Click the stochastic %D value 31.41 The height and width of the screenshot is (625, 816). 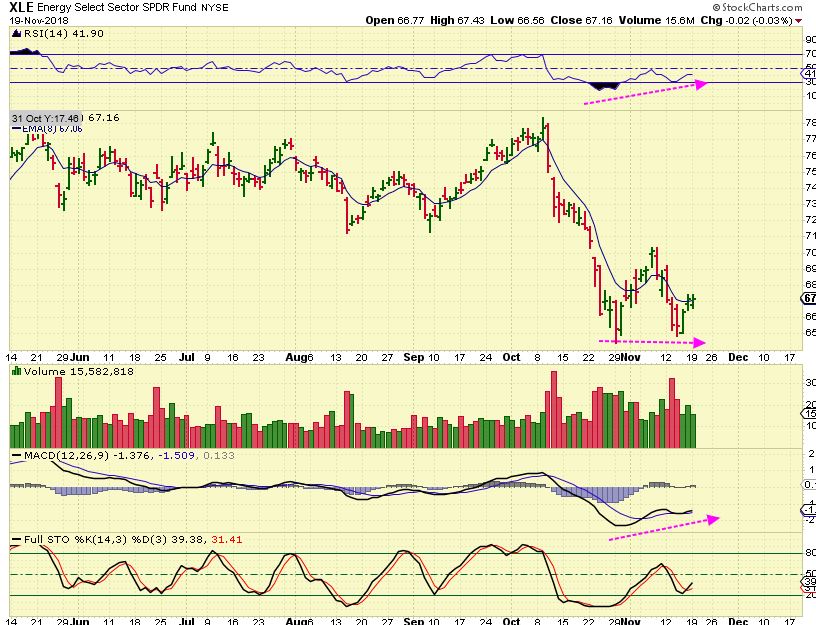(x=227, y=540)
